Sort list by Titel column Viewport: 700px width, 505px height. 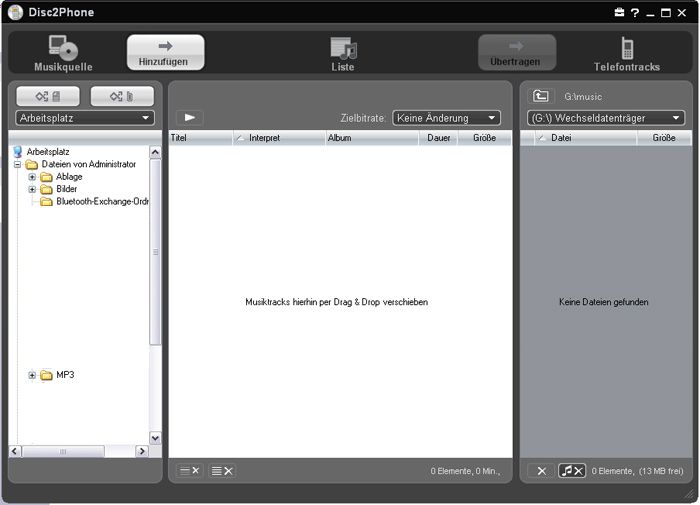200,138
